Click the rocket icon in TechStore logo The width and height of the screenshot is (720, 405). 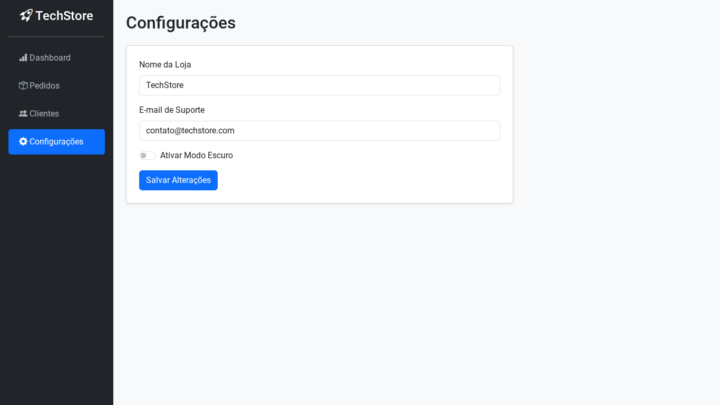[x=26, y=15]
